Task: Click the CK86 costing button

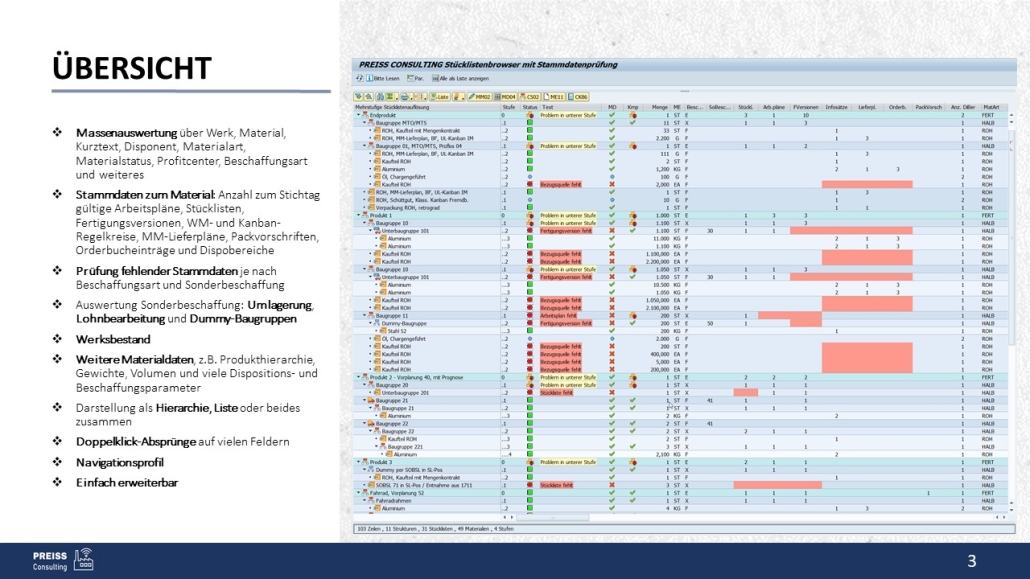Action: click(x=580, y=97)
